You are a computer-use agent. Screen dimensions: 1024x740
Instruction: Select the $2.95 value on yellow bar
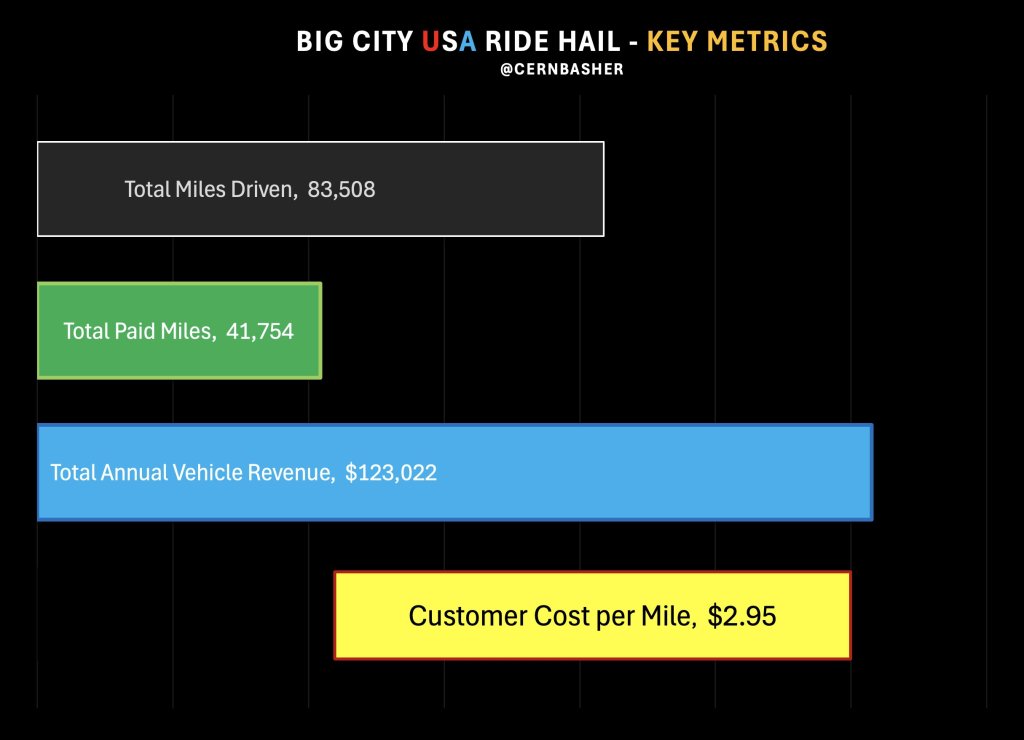pyautogui.click(x=742, y=616)
